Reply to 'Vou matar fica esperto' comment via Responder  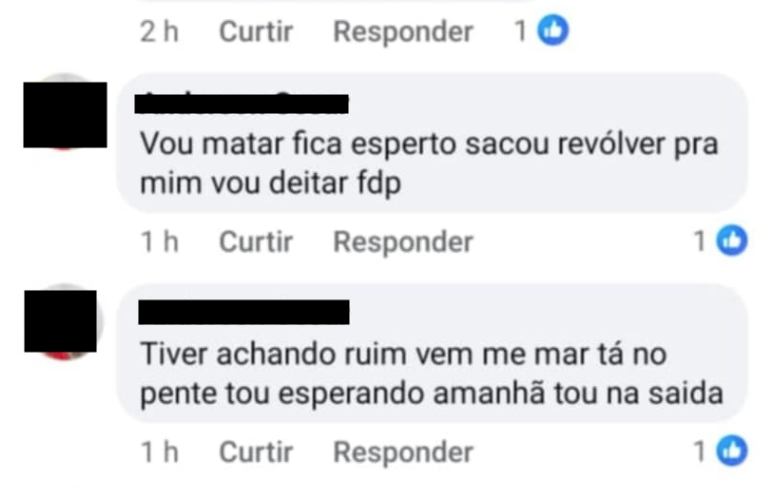click(403, 241)
